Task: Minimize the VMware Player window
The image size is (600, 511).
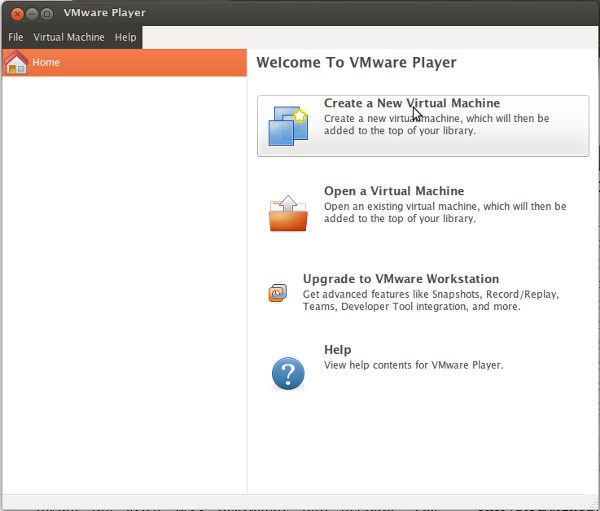Action: tap(31, 13)
